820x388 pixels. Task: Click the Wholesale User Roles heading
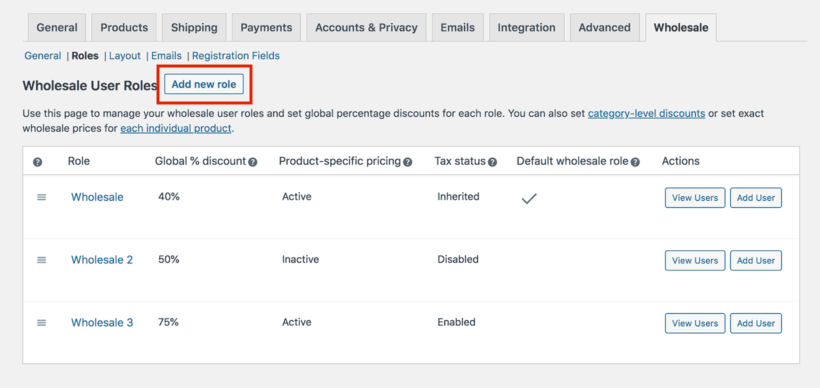(90, 86)
